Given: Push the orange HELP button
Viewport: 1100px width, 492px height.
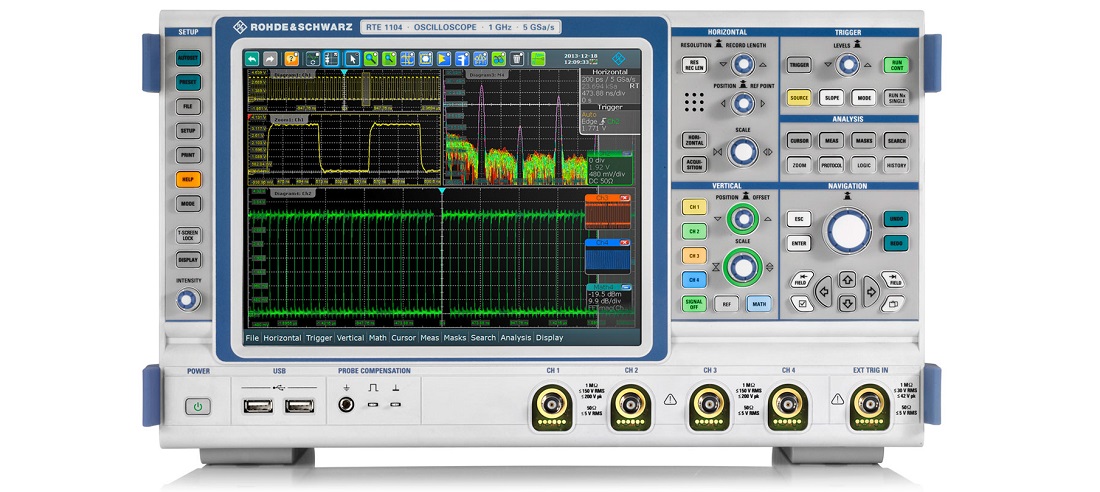Looking at the screenshot, I should [x=188, y=179].
